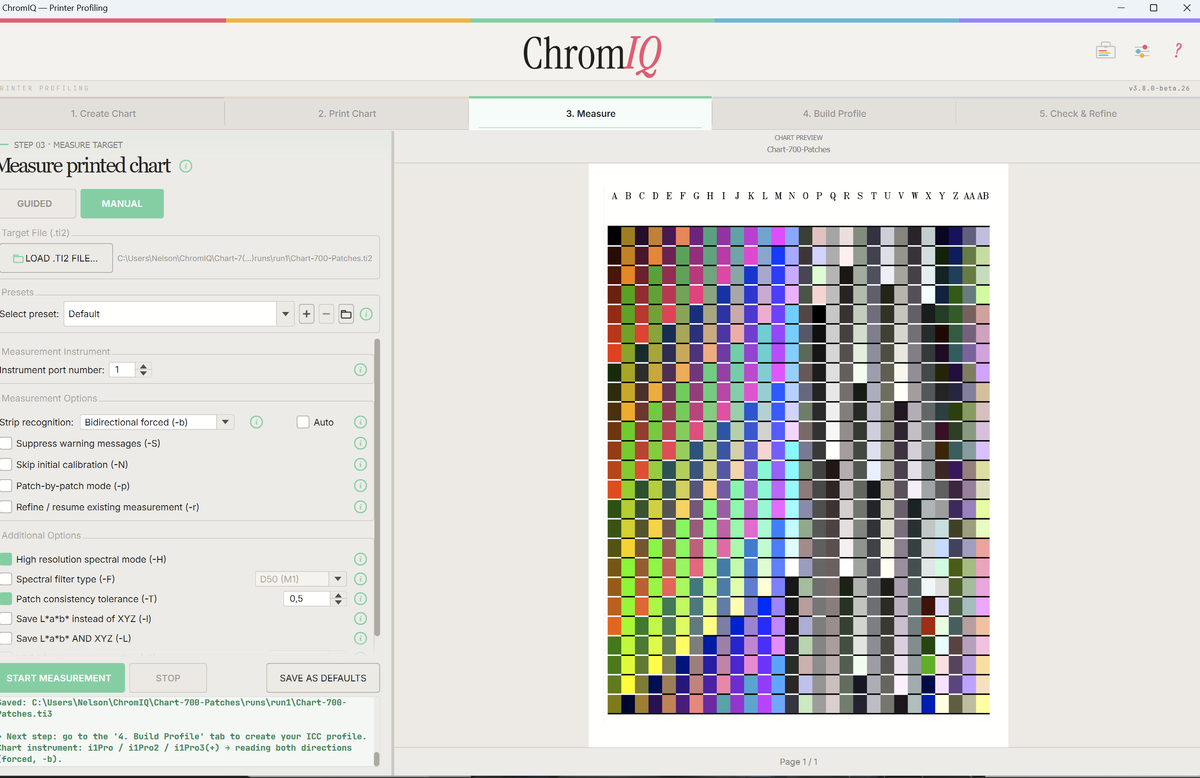Open the Select preset dropdown
Image resolution: width=1200 pixels, height=778 pixels.
tap(178, 314)
